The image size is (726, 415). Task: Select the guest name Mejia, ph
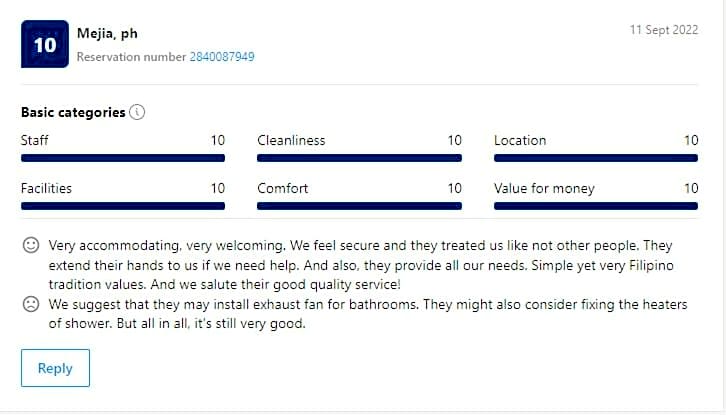click(107, 34)
